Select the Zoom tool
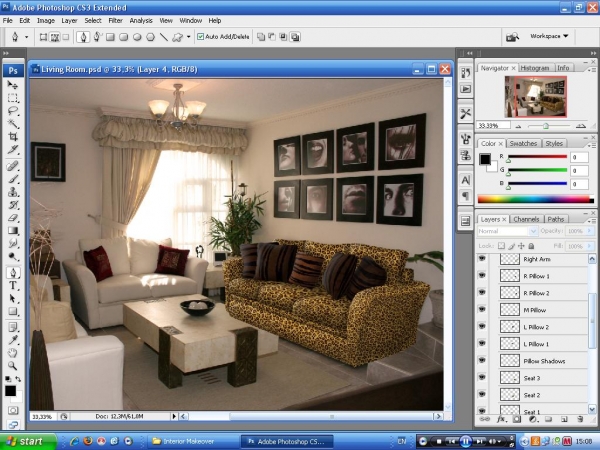Image resolution: width=600 pixels, height=450 pixels. coord(13,366)
